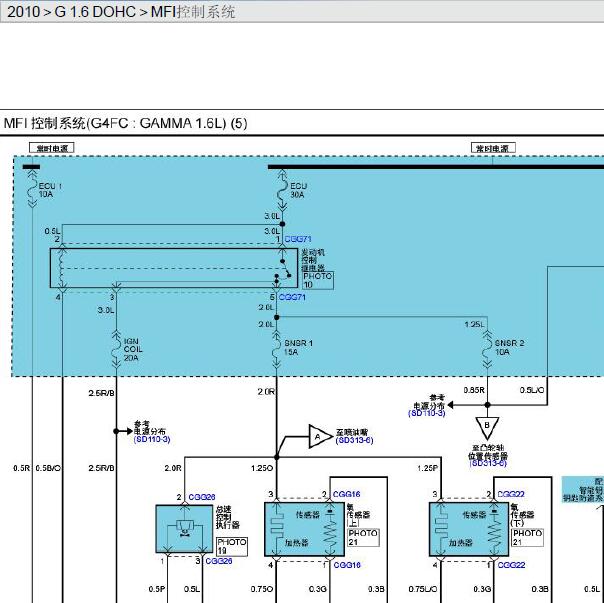
Task: Click the '0.75L/O' wire label
Action: click(423, 589)
